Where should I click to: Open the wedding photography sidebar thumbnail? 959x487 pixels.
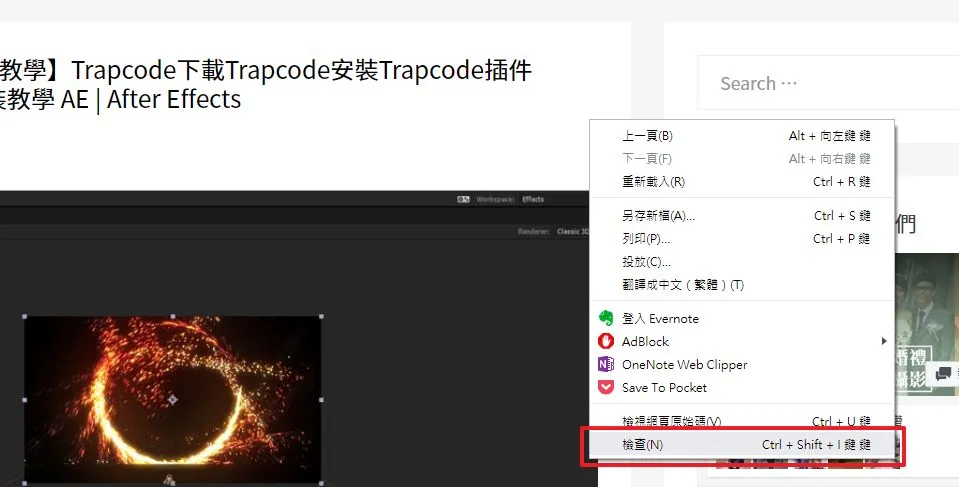tap(927, 324)
